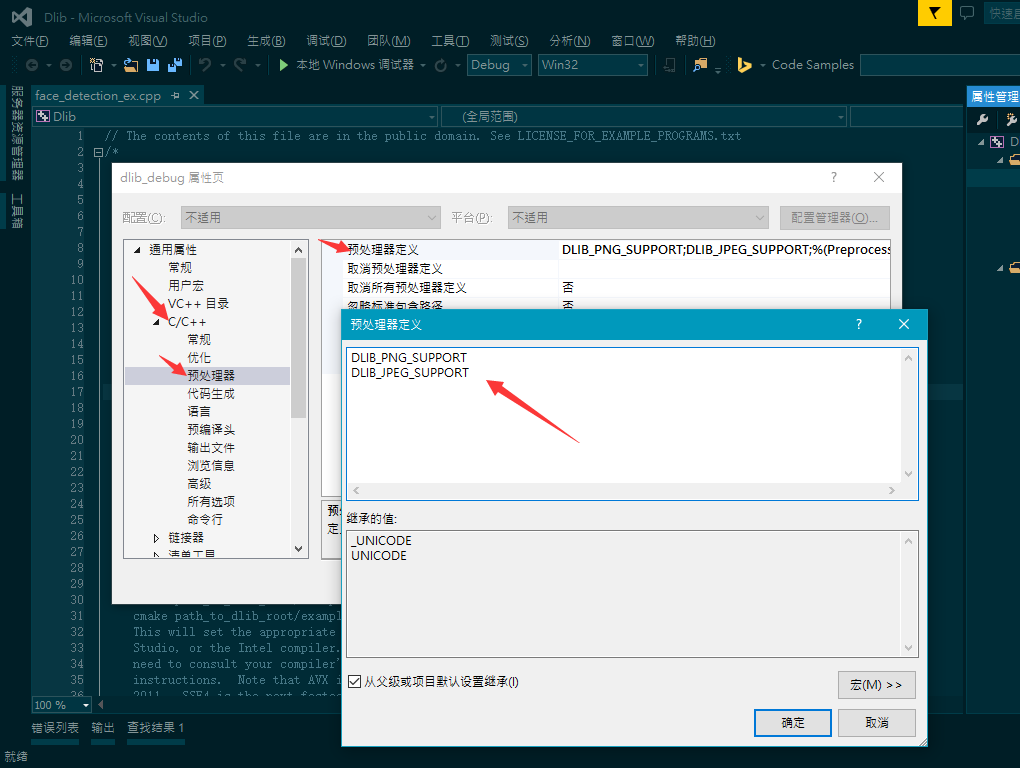Image resolution: width=1020 pixels, height=768 pixels.
Task: Select the 预编译头 tree item
Action: 211,429
